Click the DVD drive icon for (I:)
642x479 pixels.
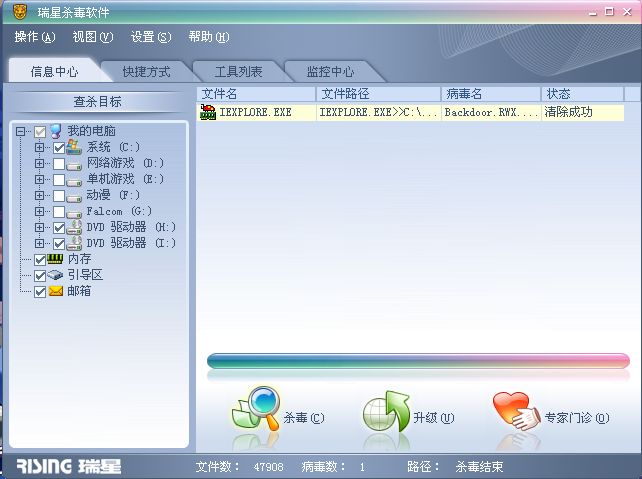74,243
